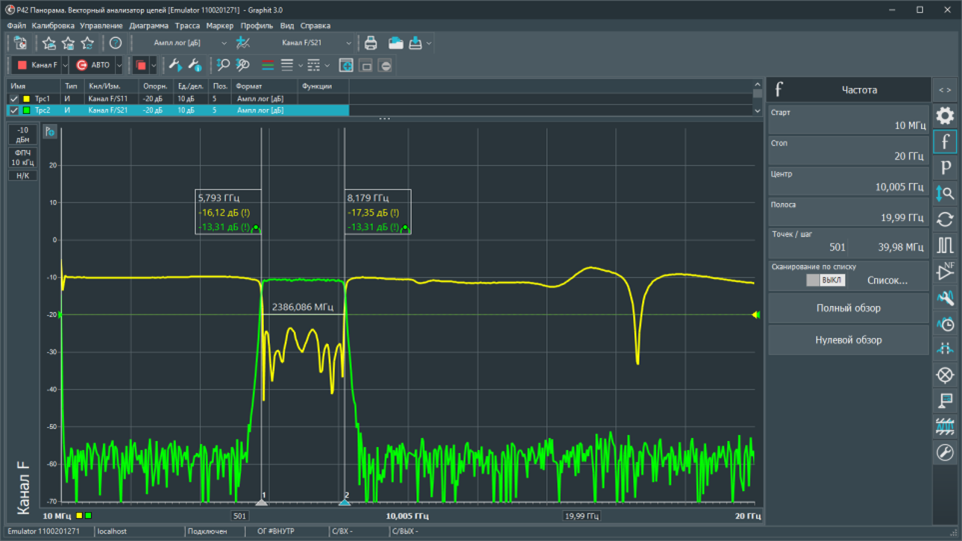
Task: Open the service wrench sidebar icon
Action: (x=945, y=453)
